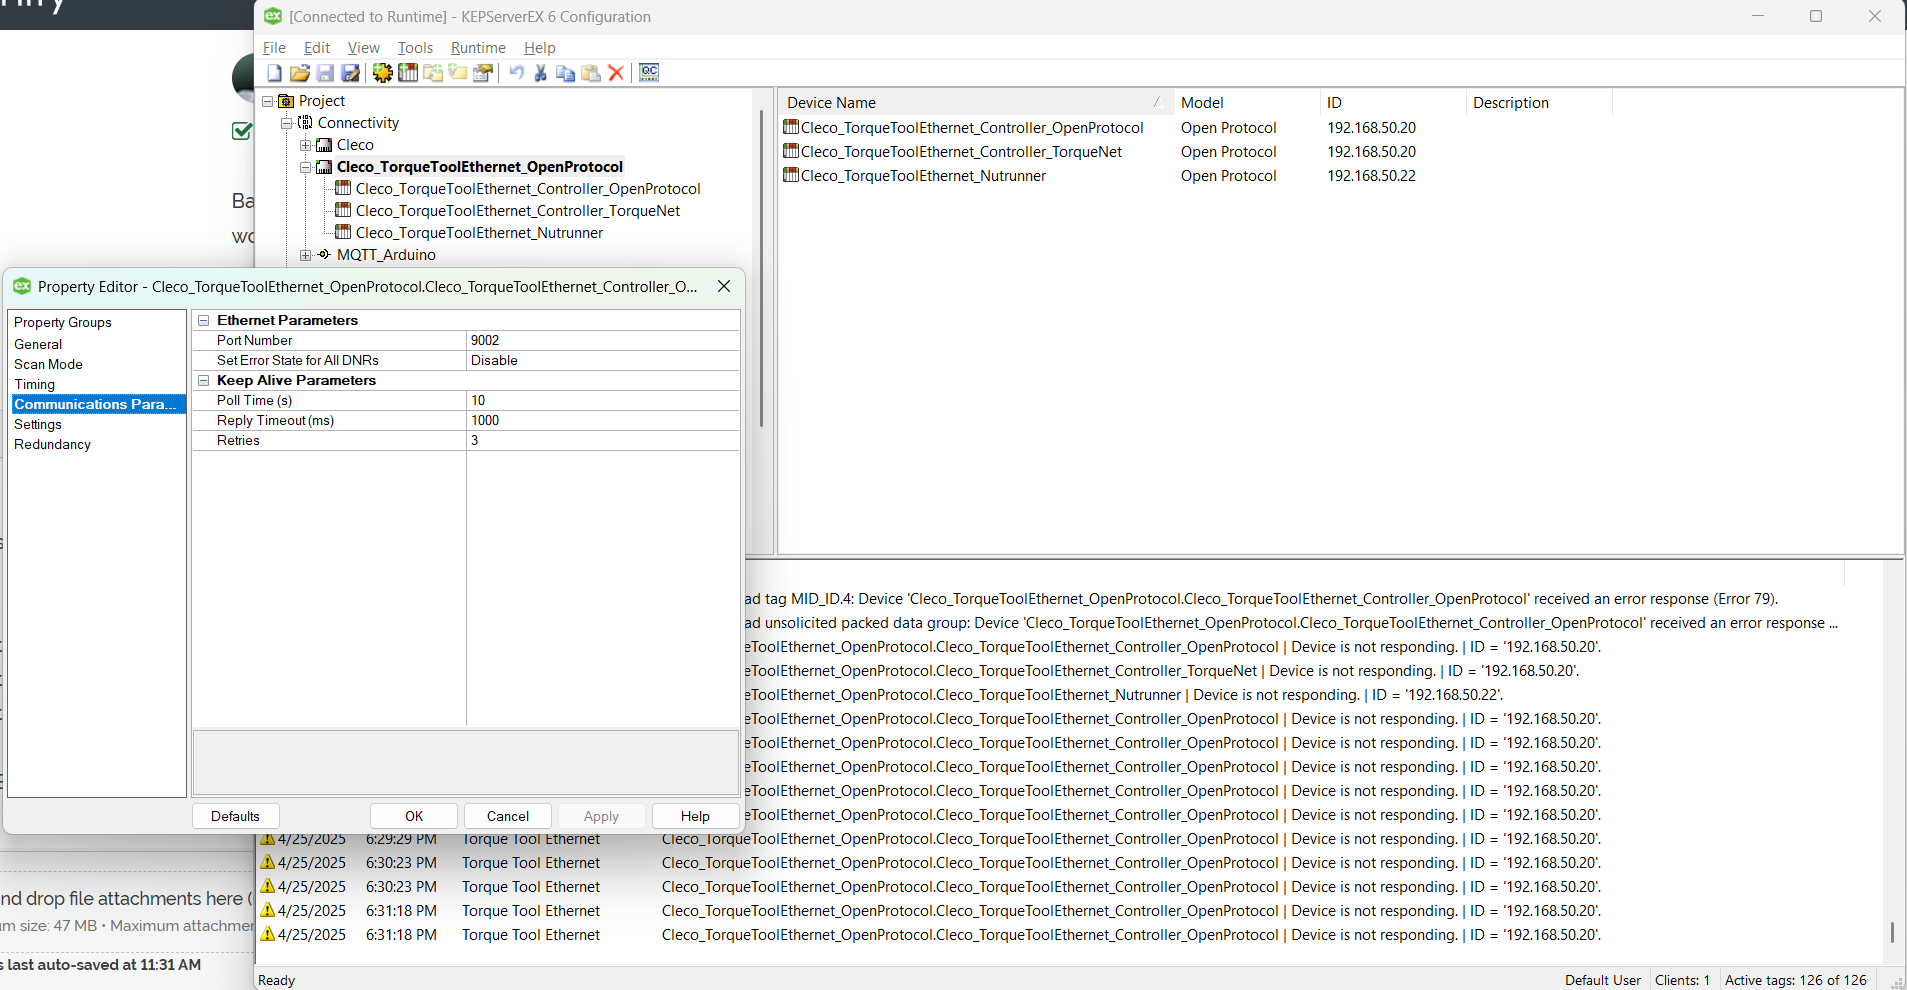
Task: Open a project using the folder icon
Action: click(x=299, y=73)
